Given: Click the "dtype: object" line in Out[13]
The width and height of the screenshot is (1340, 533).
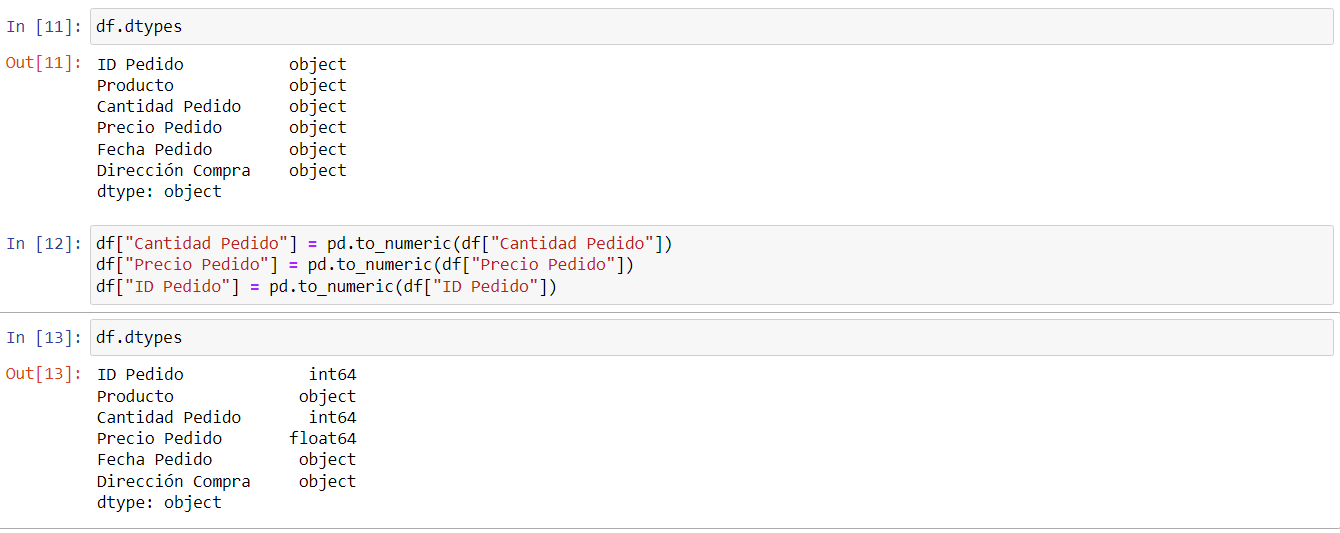Looking at the screenshot, I should [159, 503].
